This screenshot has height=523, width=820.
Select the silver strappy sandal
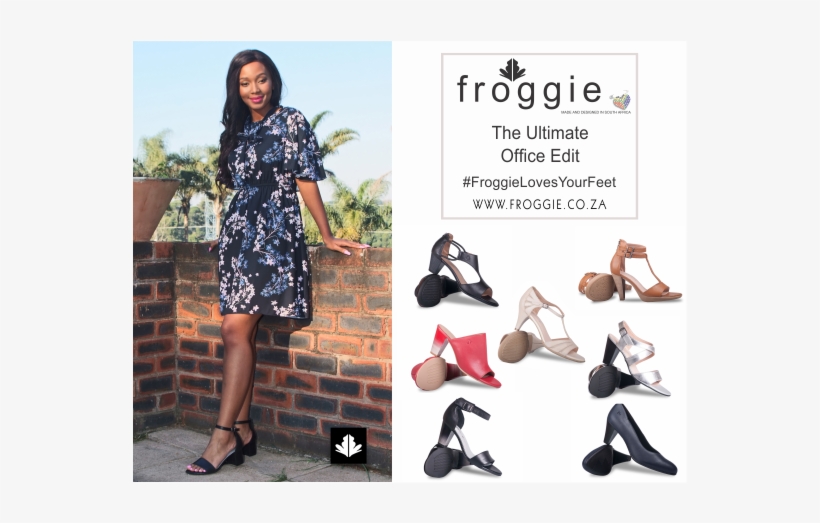pos(629,359)
